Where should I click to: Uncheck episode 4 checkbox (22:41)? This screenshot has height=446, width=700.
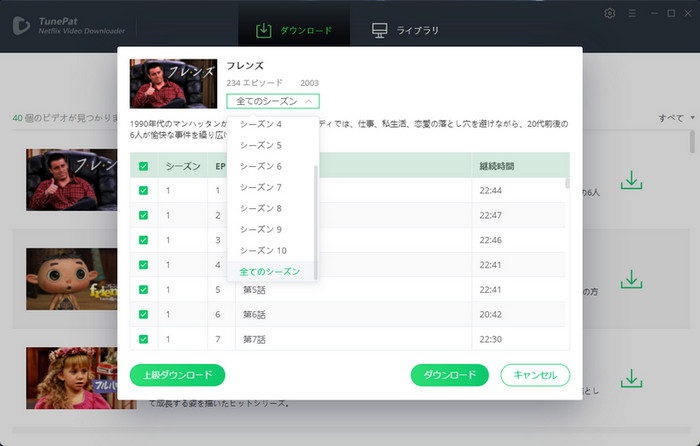tap(143, 265)
